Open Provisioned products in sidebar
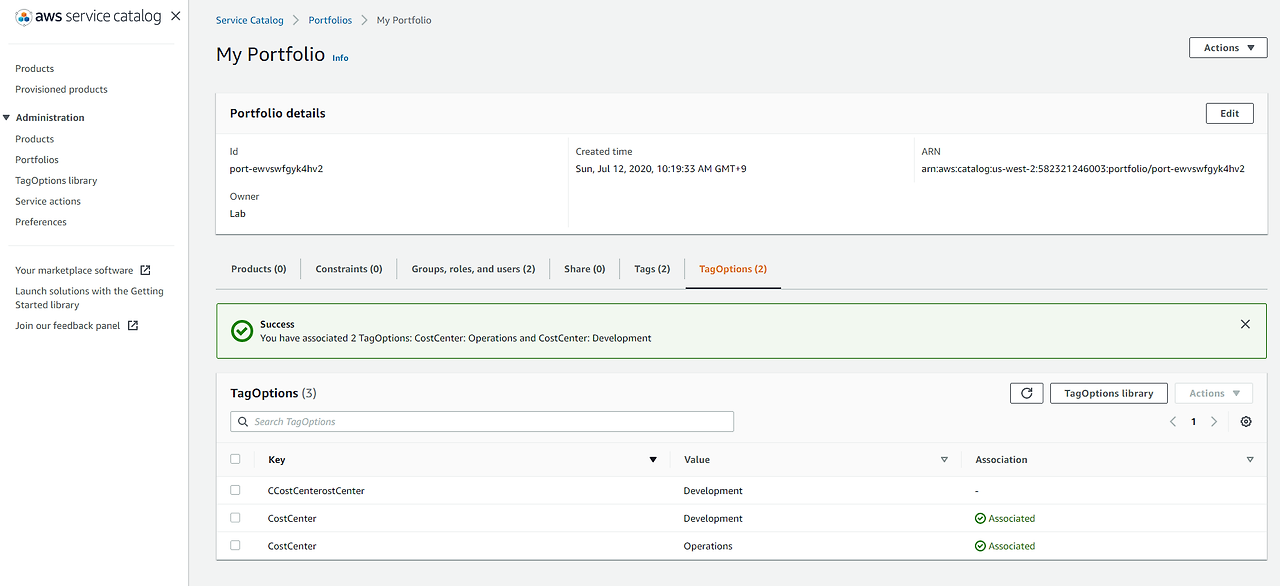 click(x=61, y=89)
